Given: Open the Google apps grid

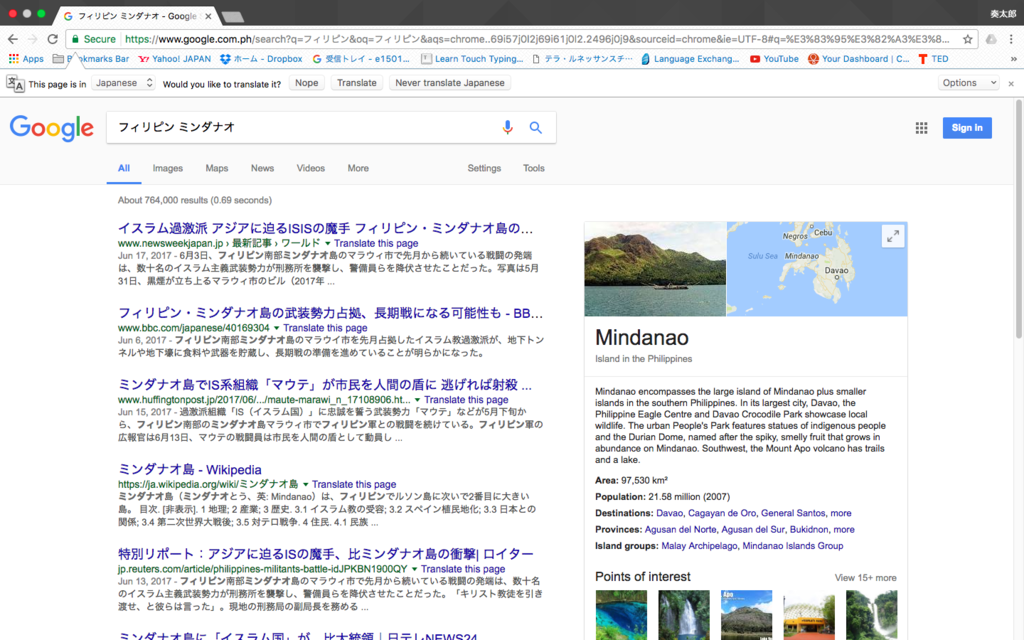Looking at the screenshot, I should [x=921, y=128].
